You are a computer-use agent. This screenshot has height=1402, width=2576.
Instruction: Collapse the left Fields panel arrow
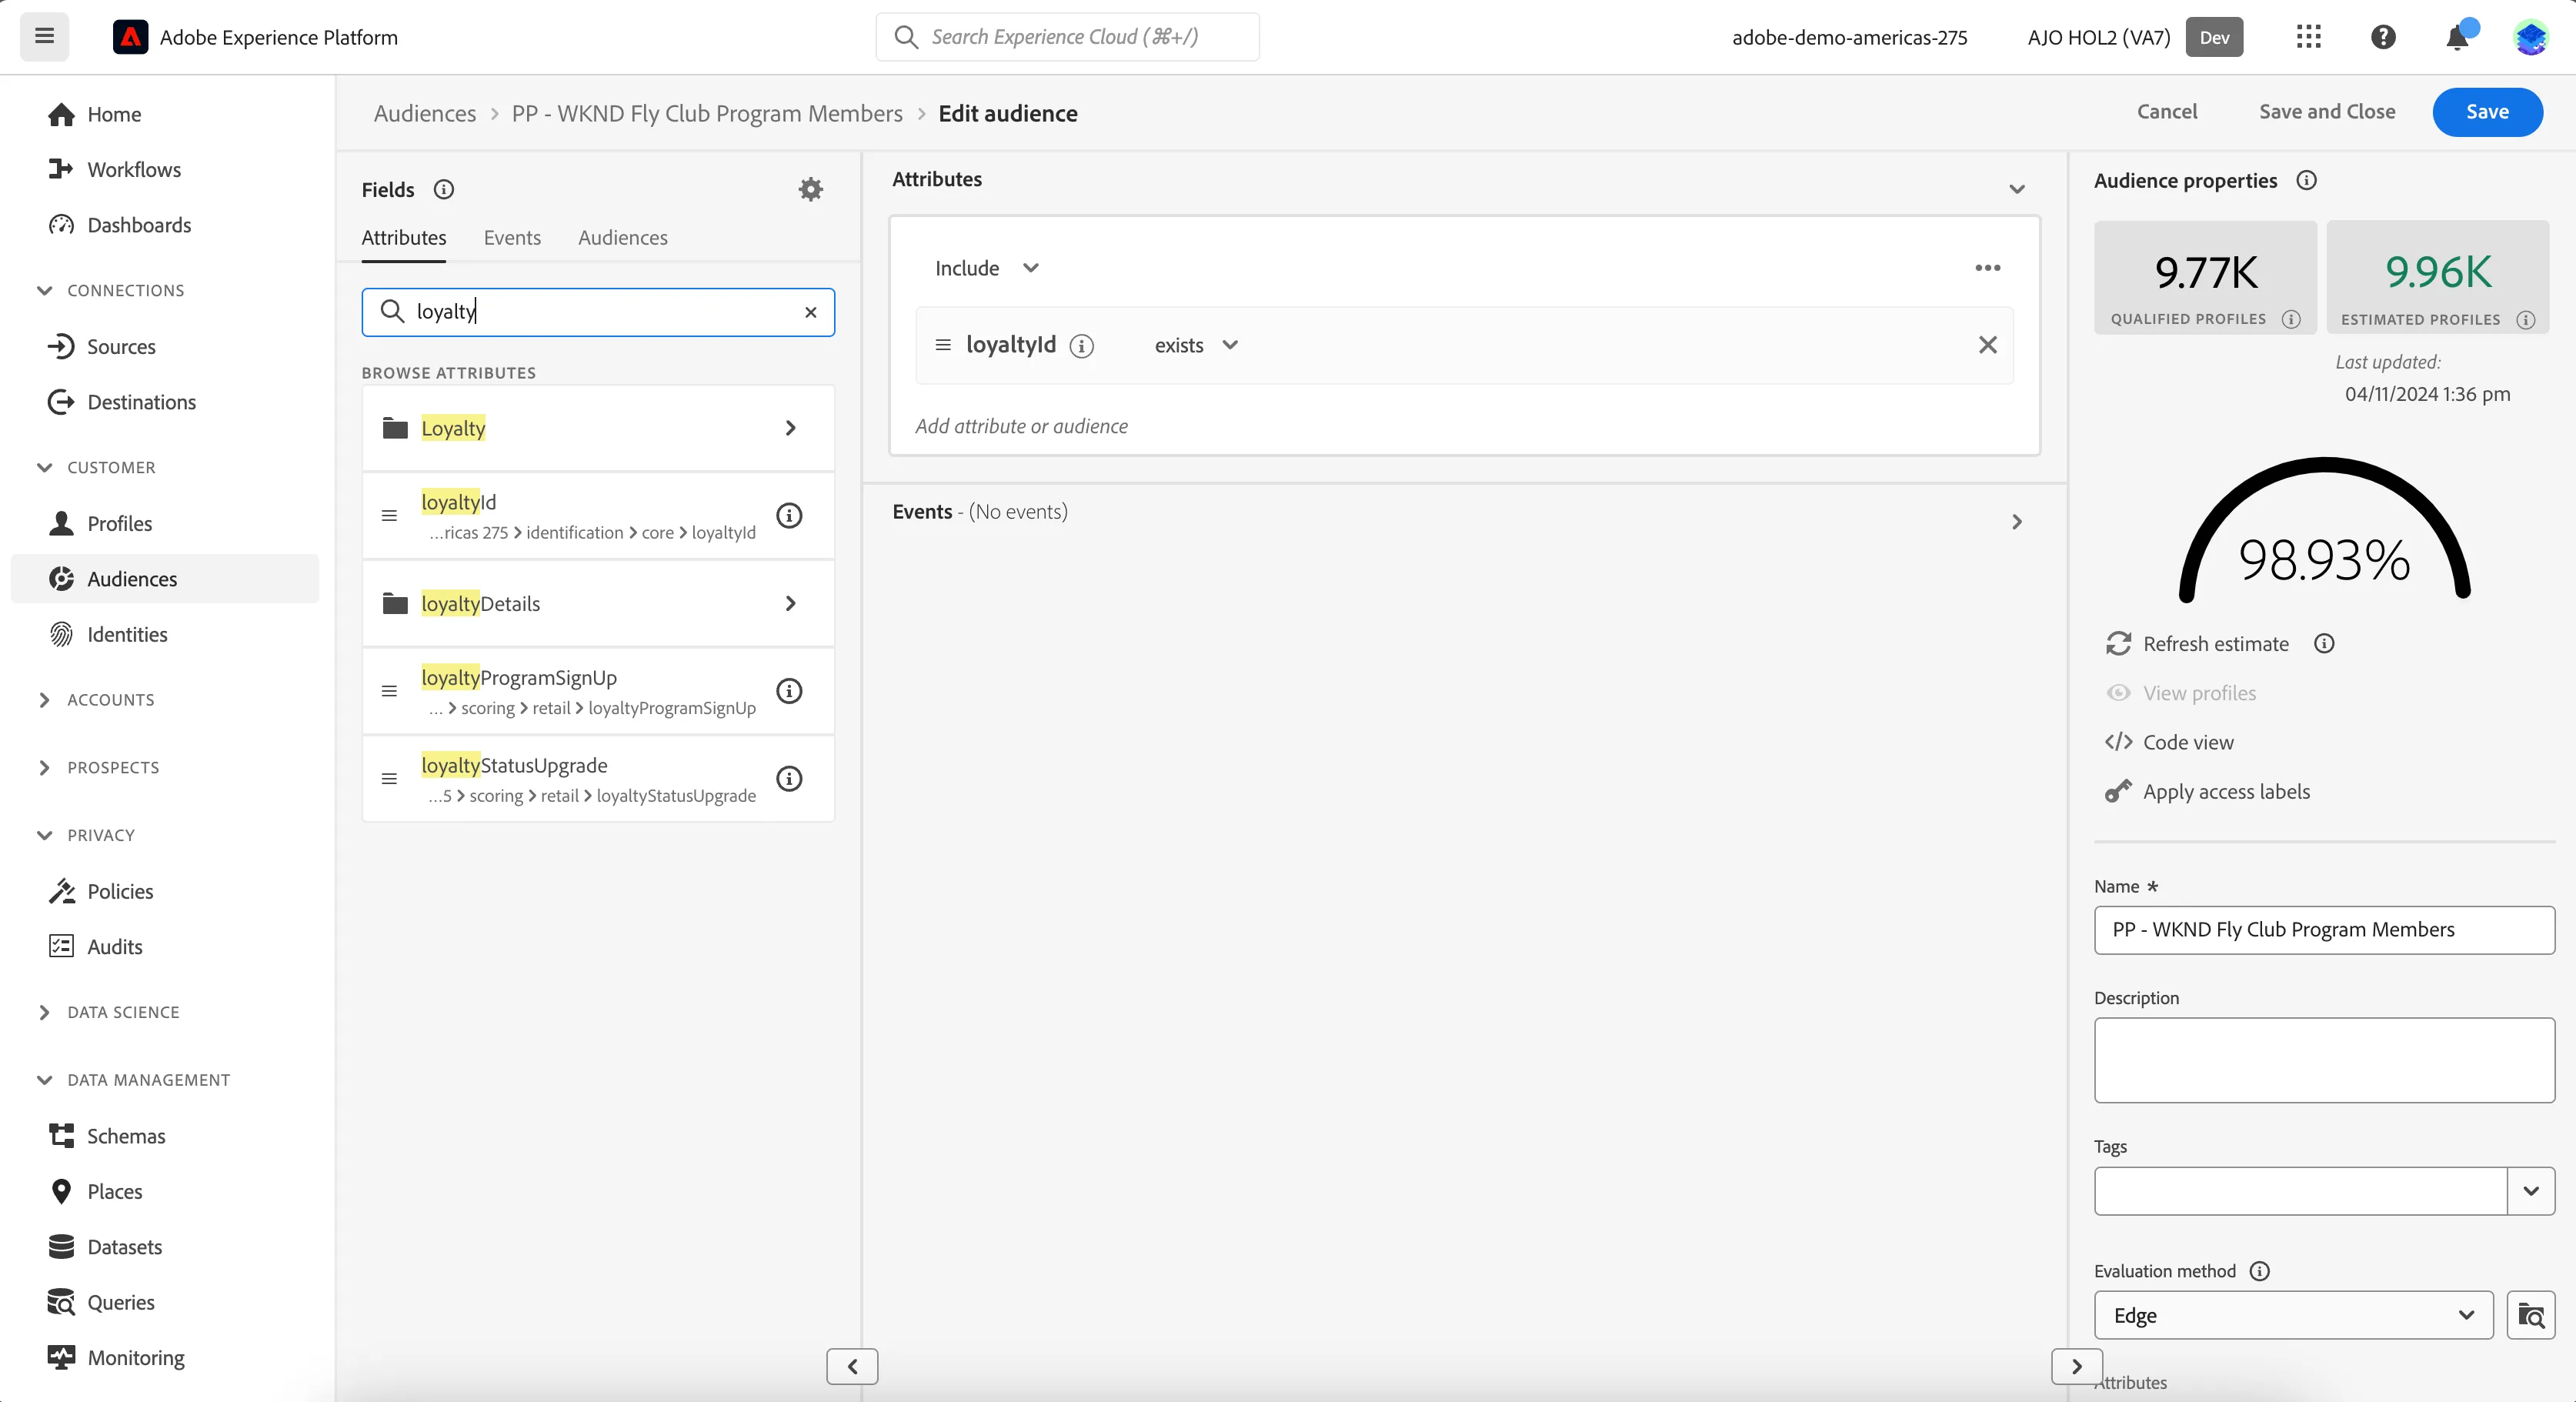pos(852,1366)
